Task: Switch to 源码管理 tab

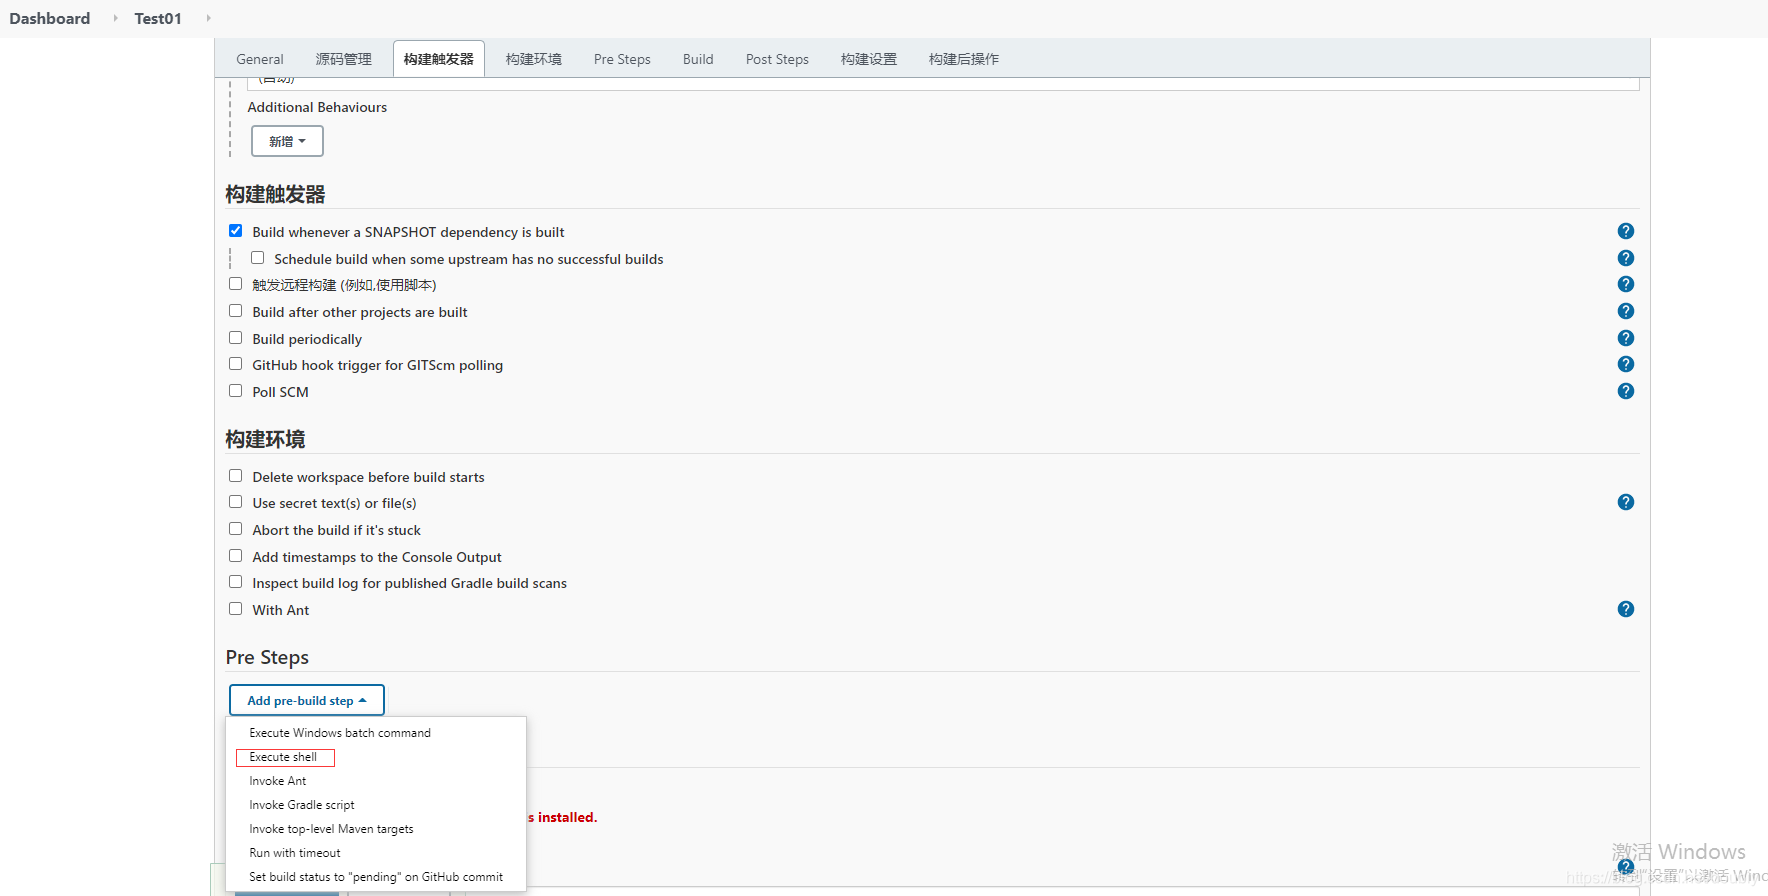Action: click(x=344, y=59)
